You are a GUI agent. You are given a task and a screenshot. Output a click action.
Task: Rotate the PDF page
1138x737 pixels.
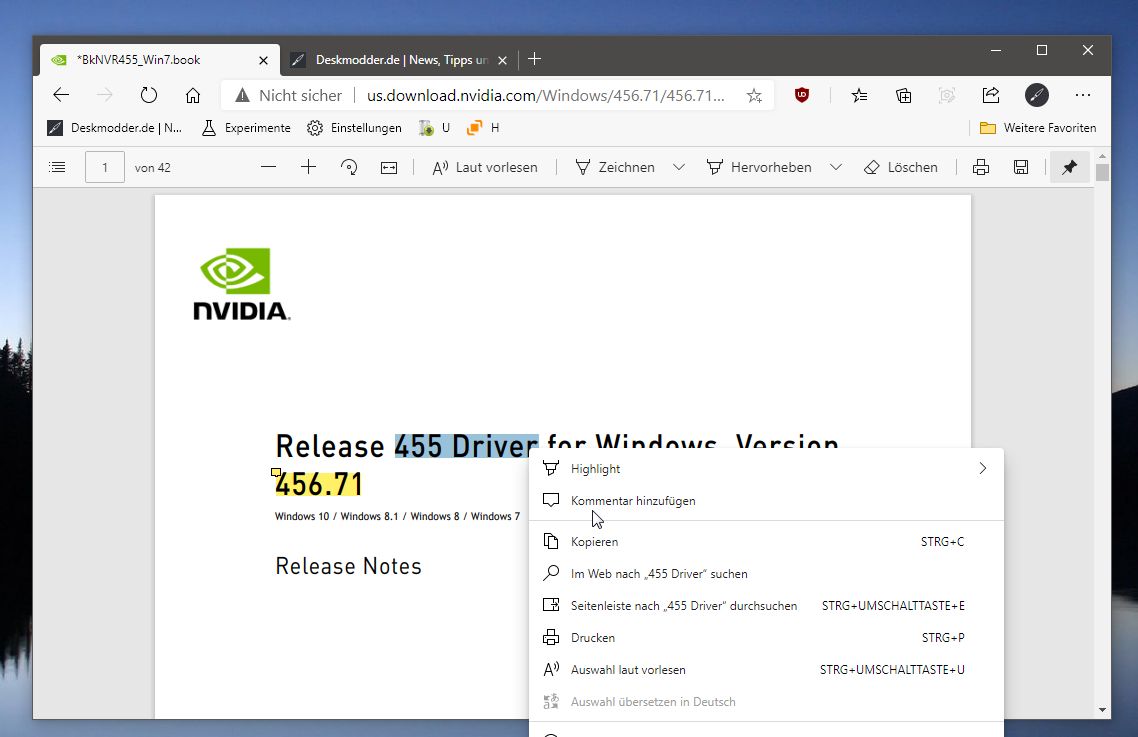coord(349,167)
